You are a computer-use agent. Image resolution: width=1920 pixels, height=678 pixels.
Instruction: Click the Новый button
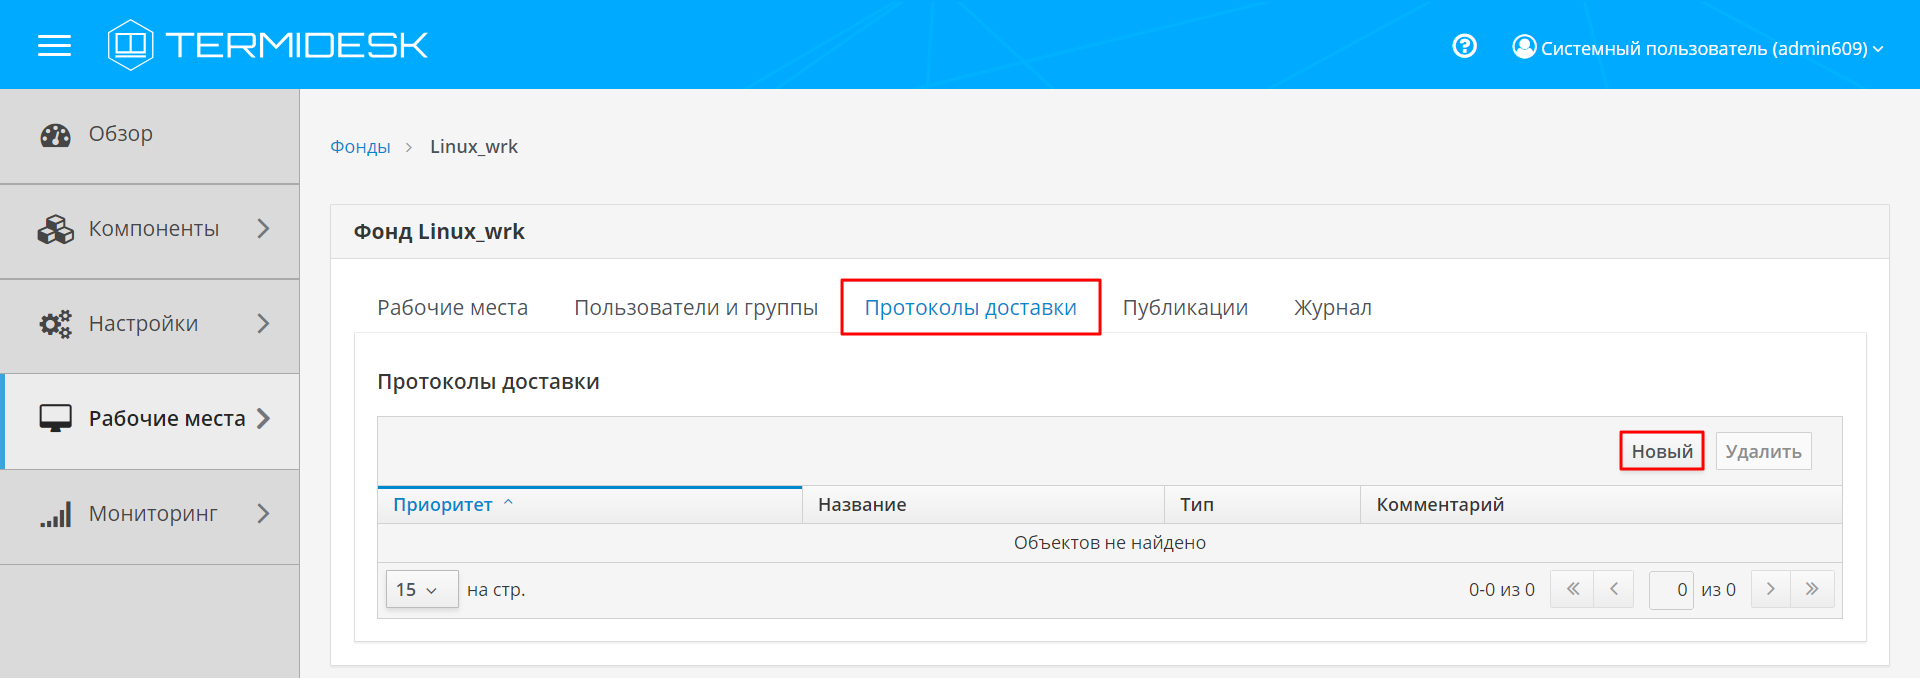1661,452
